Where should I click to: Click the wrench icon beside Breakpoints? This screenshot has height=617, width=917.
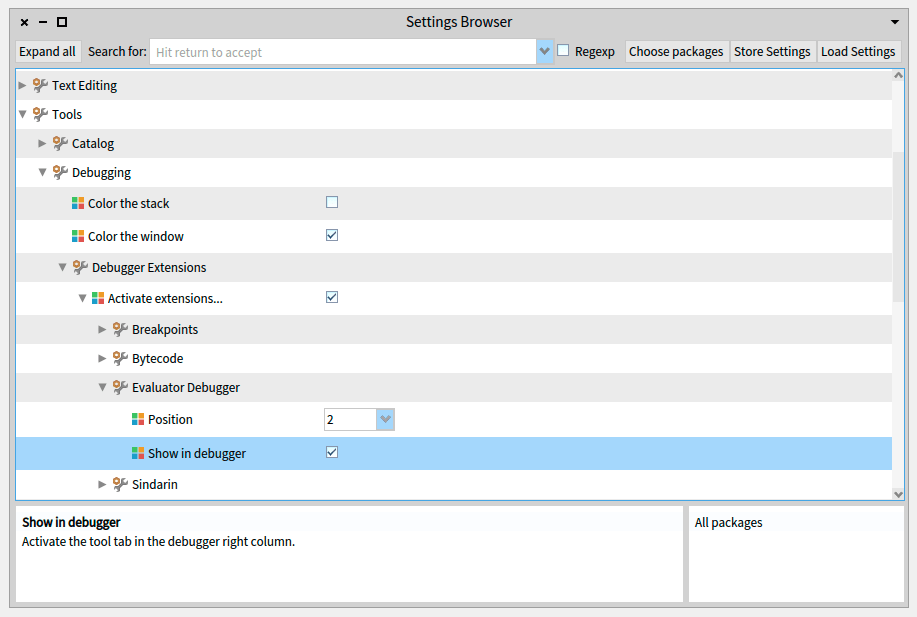(120, 330)
